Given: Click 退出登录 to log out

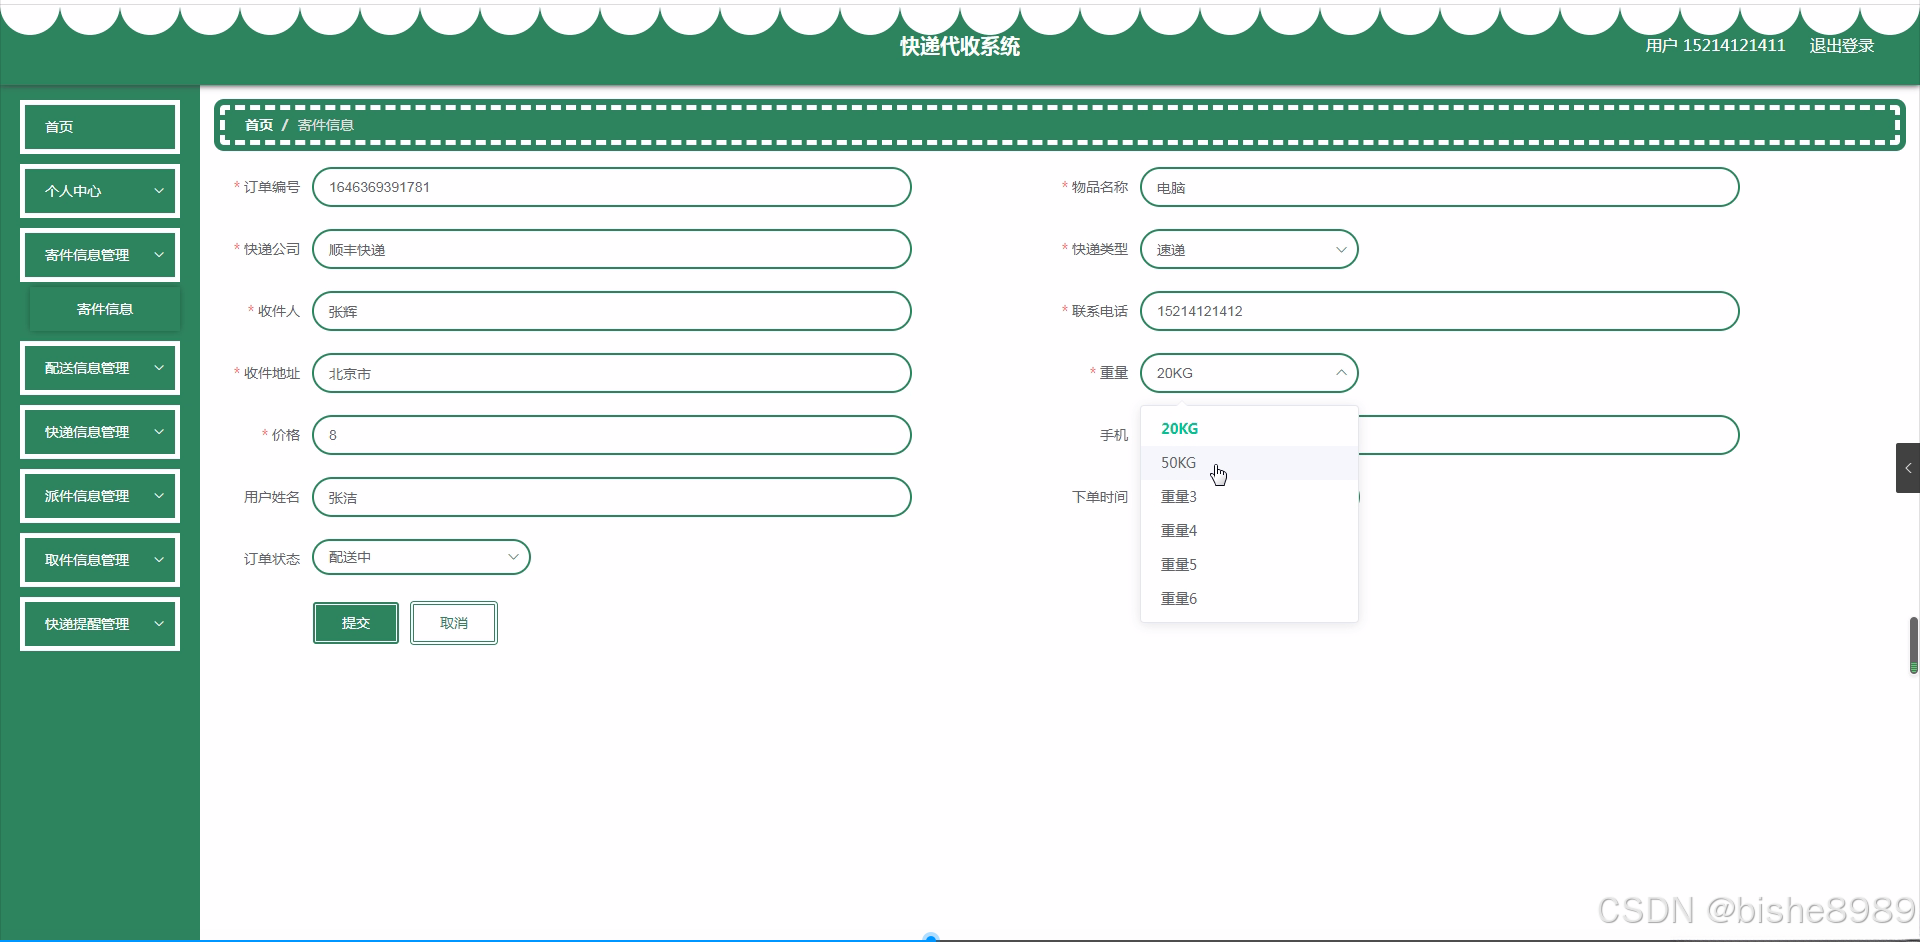Looking at the screenshot, I should (1843, 45).
